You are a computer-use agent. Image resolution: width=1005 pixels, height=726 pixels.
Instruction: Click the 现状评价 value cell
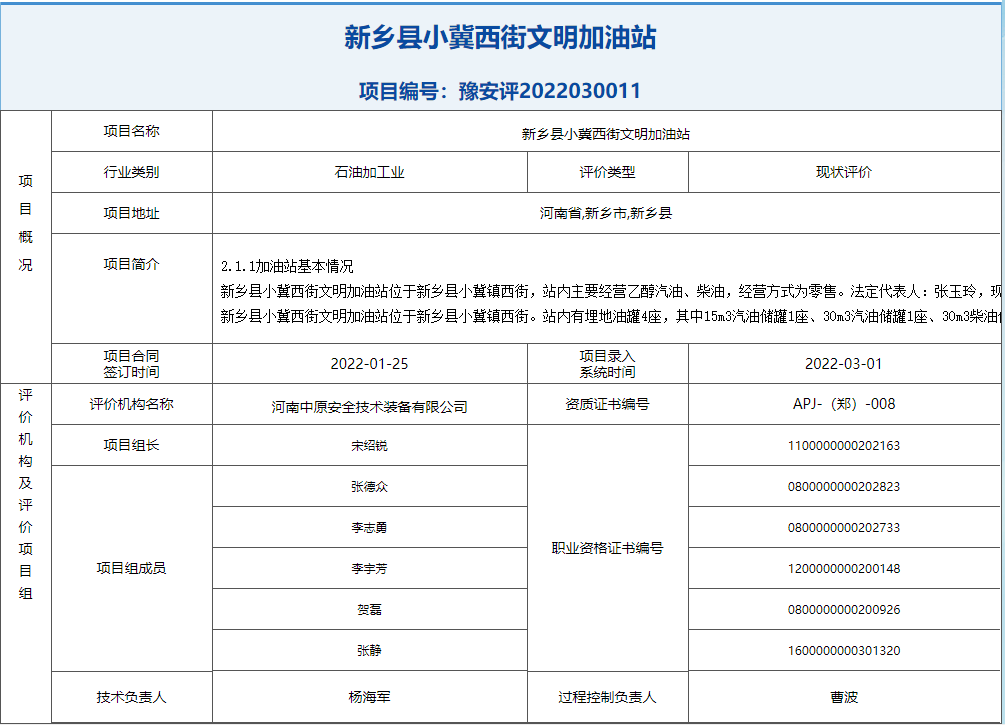844,172
